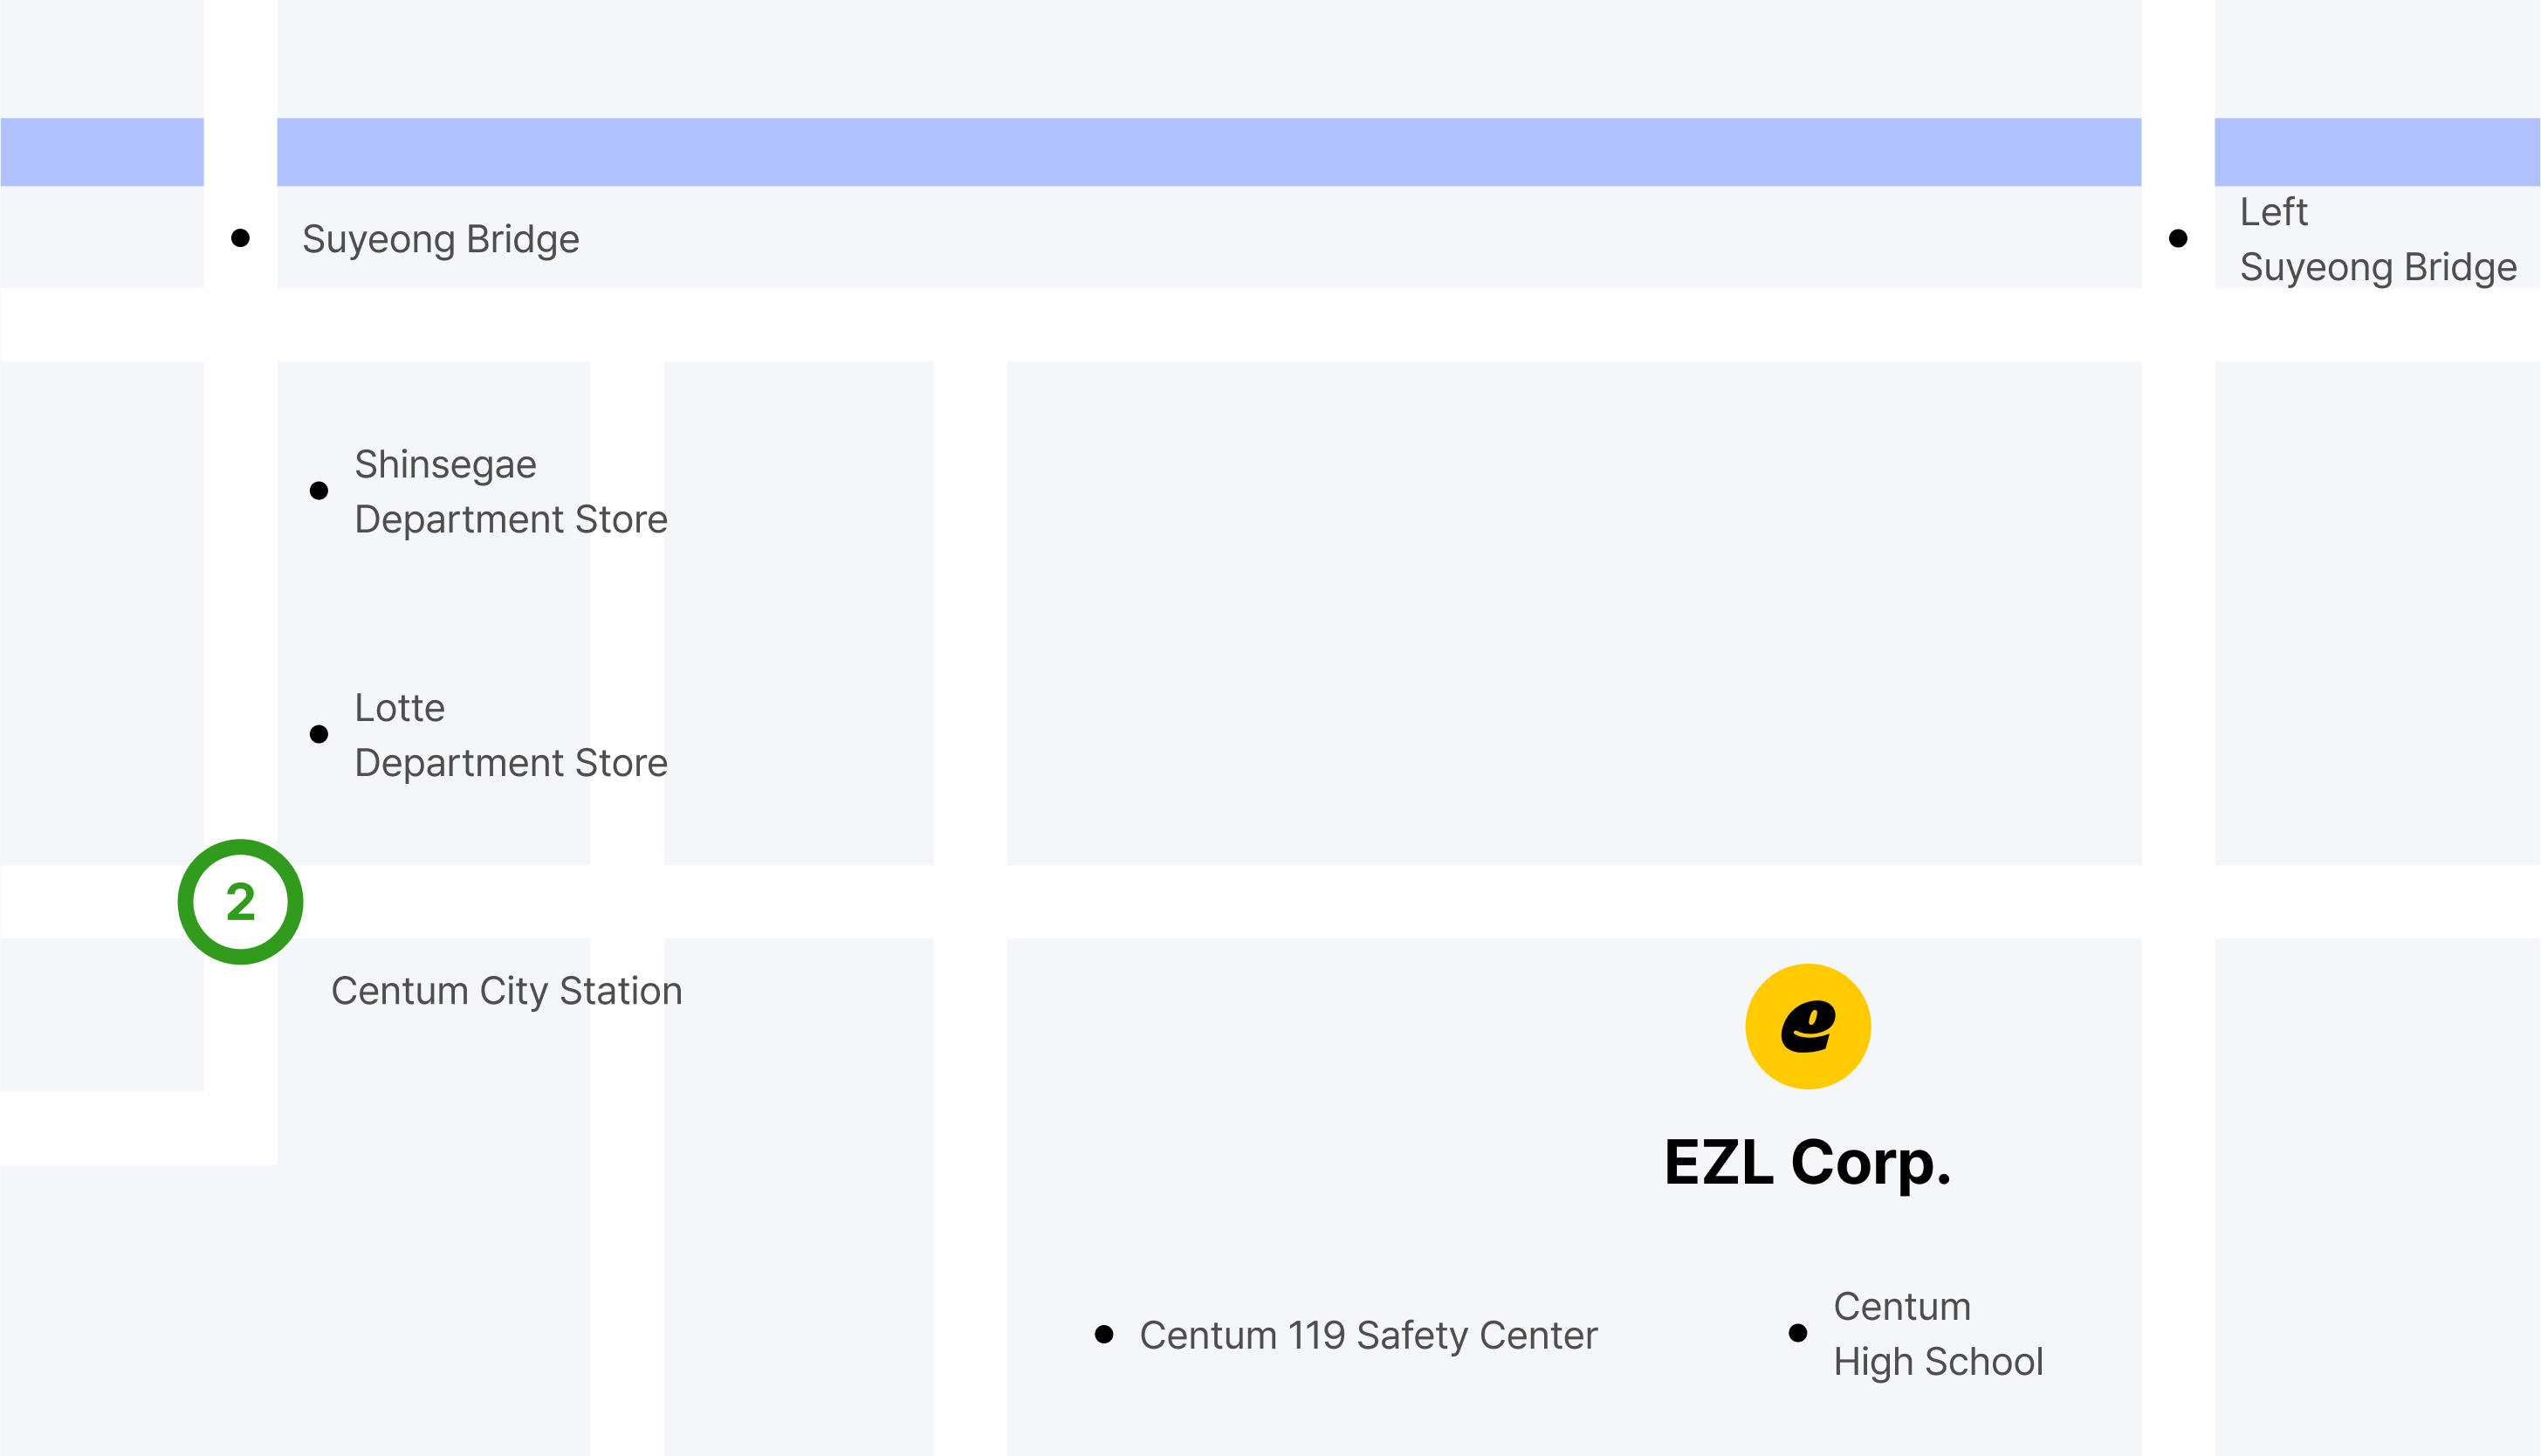
Task: Click the Lotte Department Store label
Action: [510, 735]
